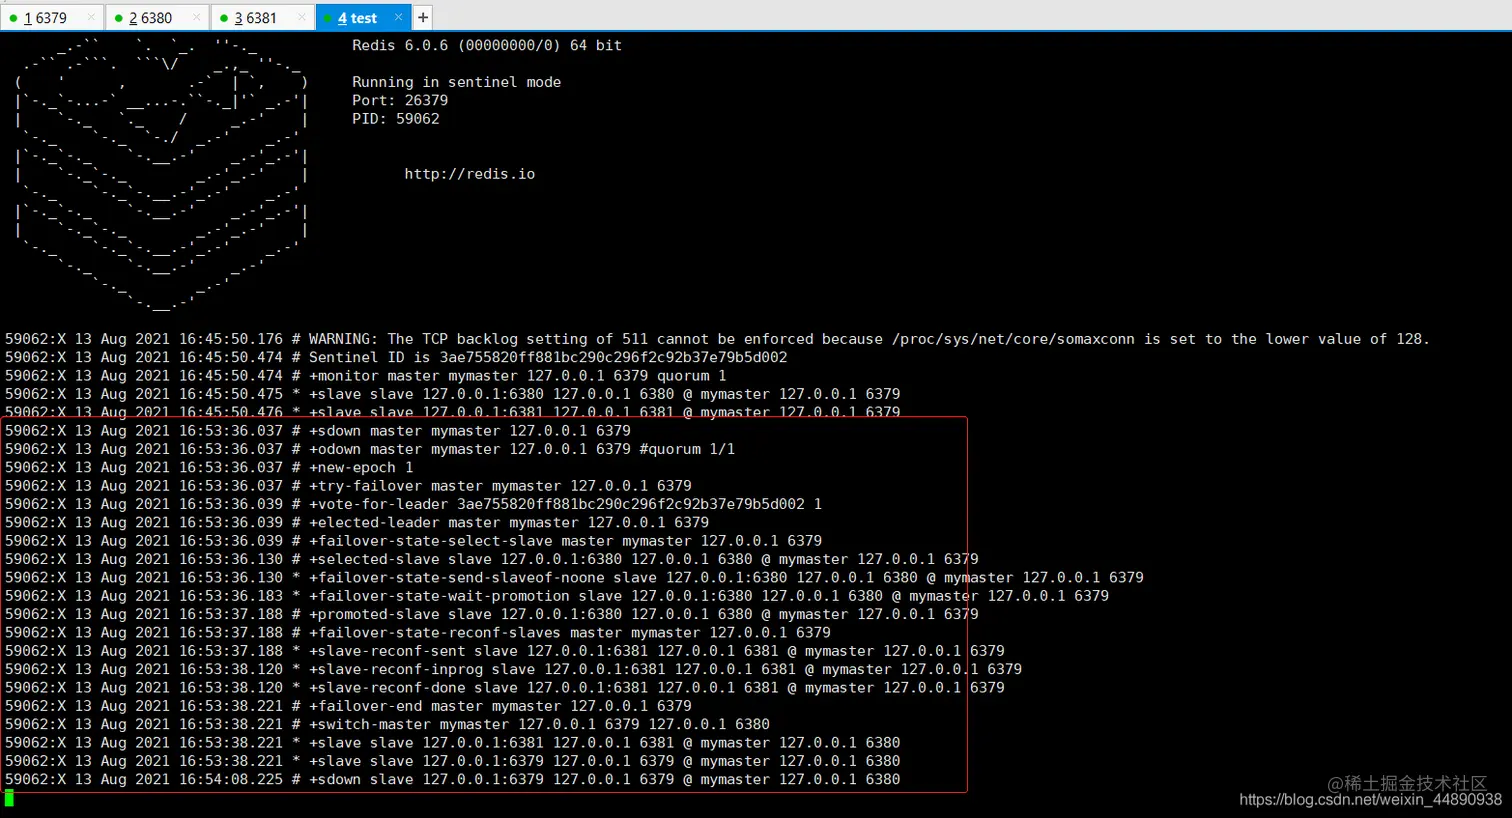Click the 'Port: 26379' line
Image resolution: width=1512 pixels, height=818 pixels.
pos(400,100)
